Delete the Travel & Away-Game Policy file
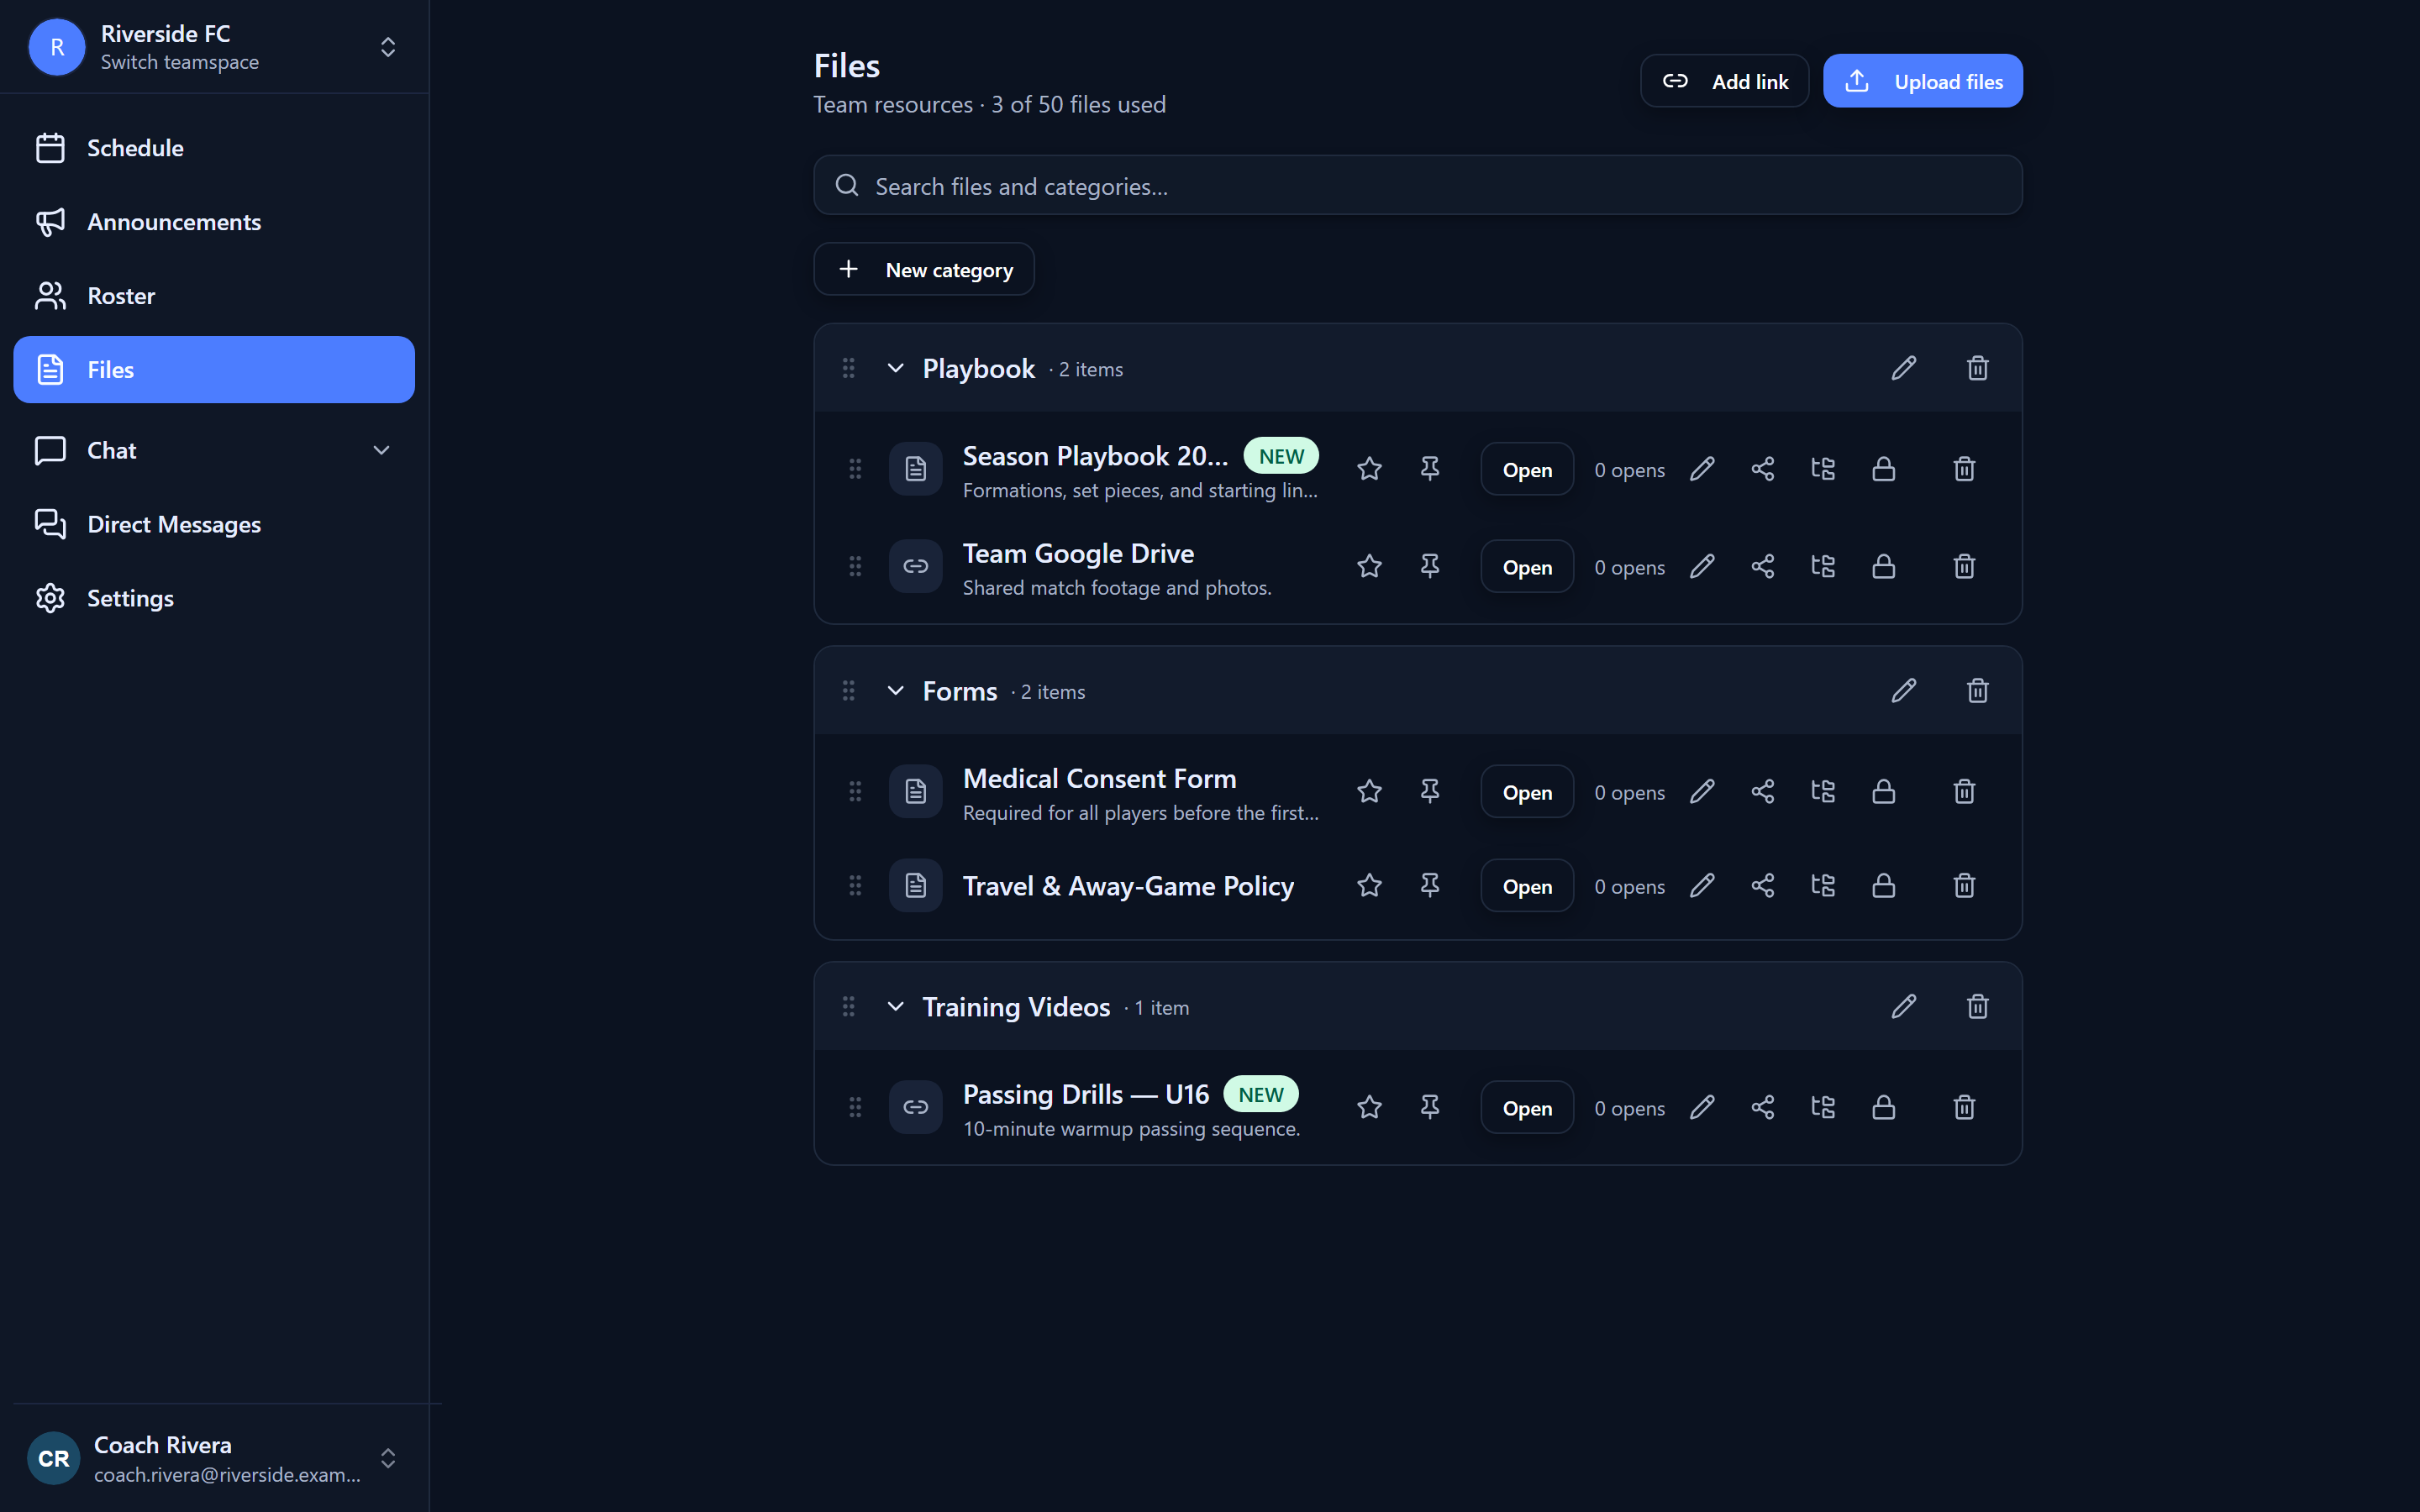 [1964, 886]
